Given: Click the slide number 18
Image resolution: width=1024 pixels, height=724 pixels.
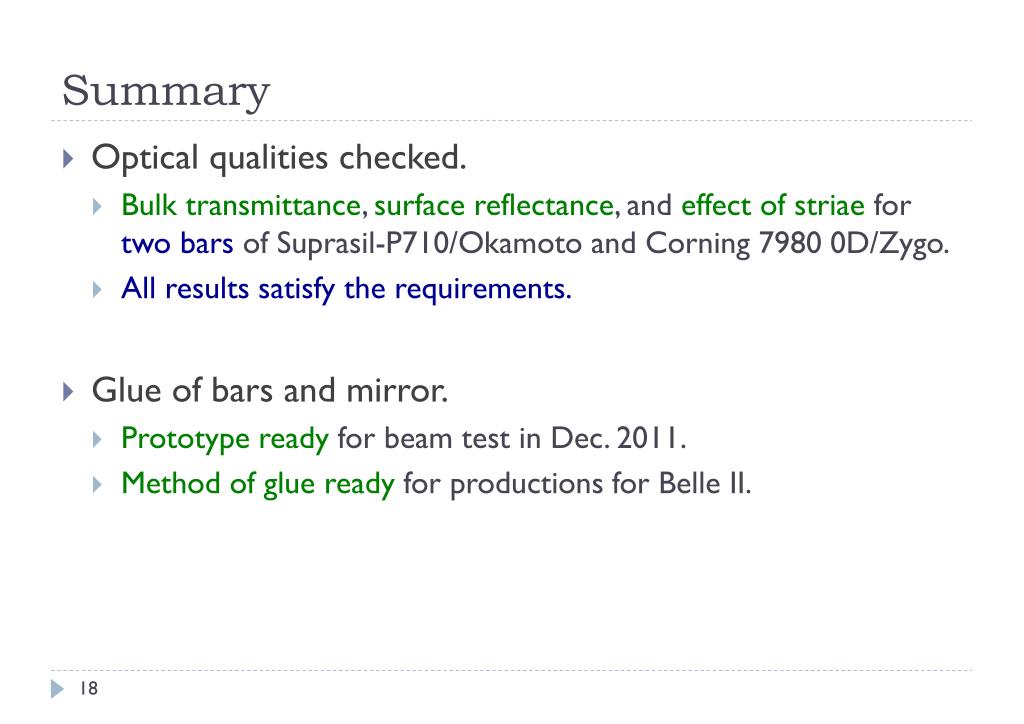Looking at the screenshot, I should click(88, 688).
